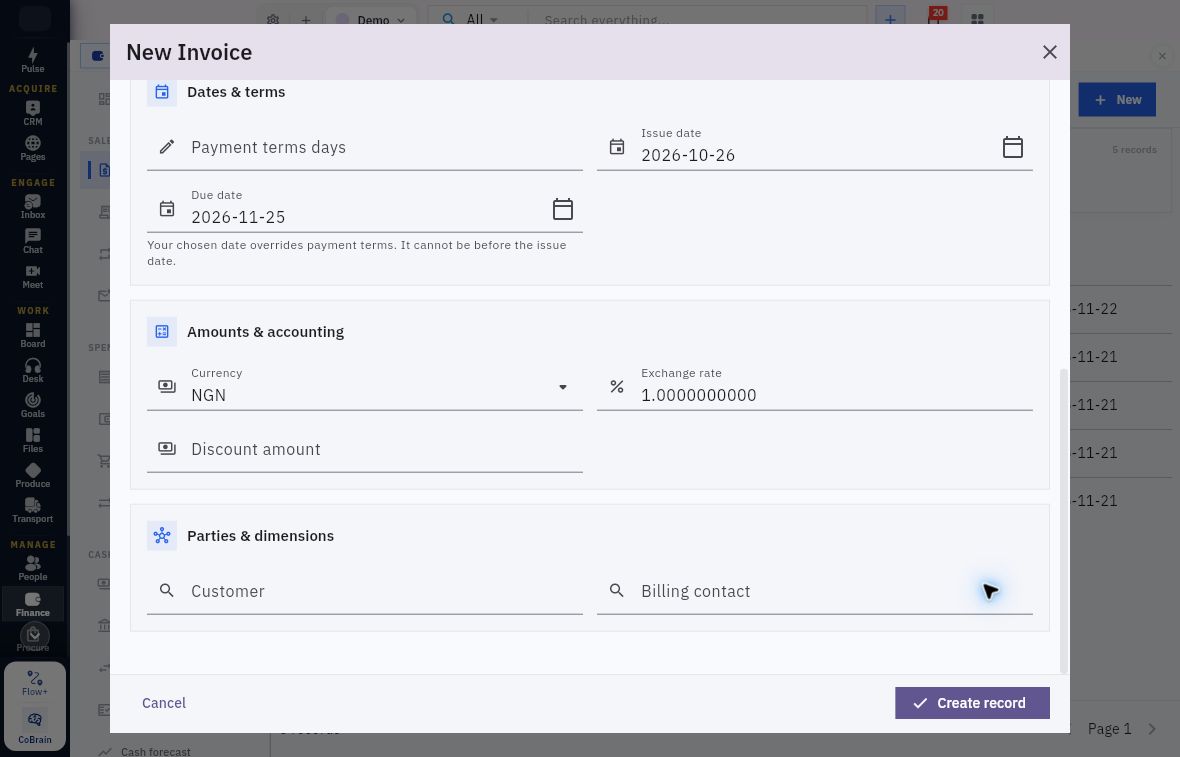Open the Files module
The width and height of the screenshot is (1180, 757).
click(32, 440)
